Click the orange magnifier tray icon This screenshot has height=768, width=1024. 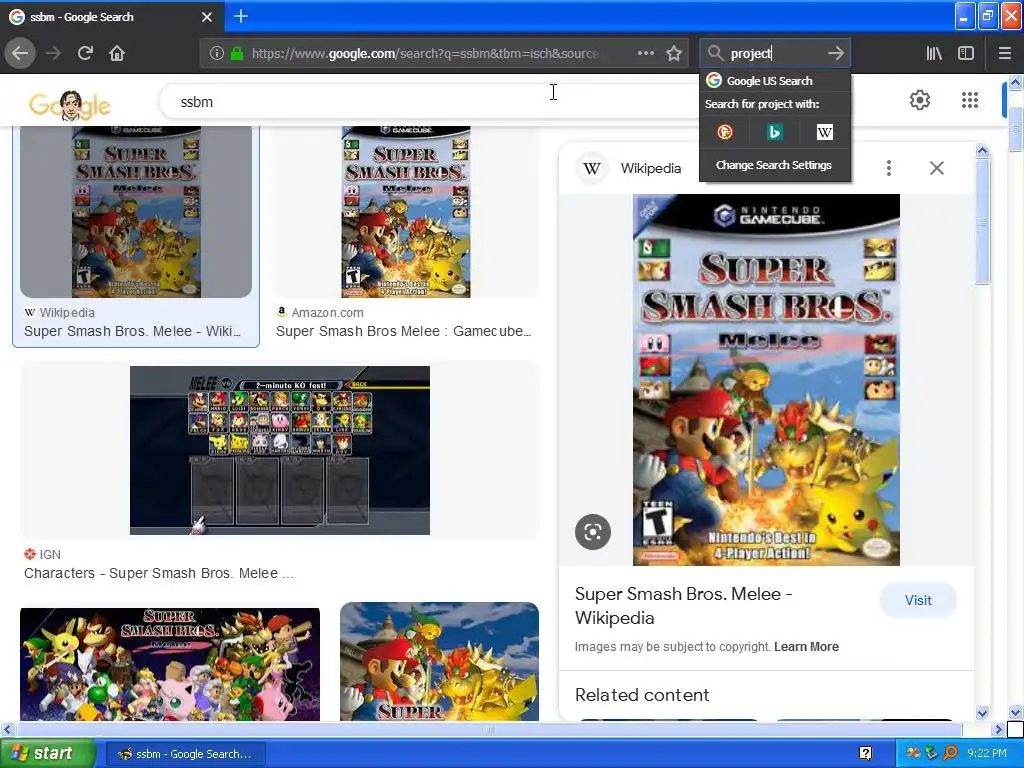(950, 754)
